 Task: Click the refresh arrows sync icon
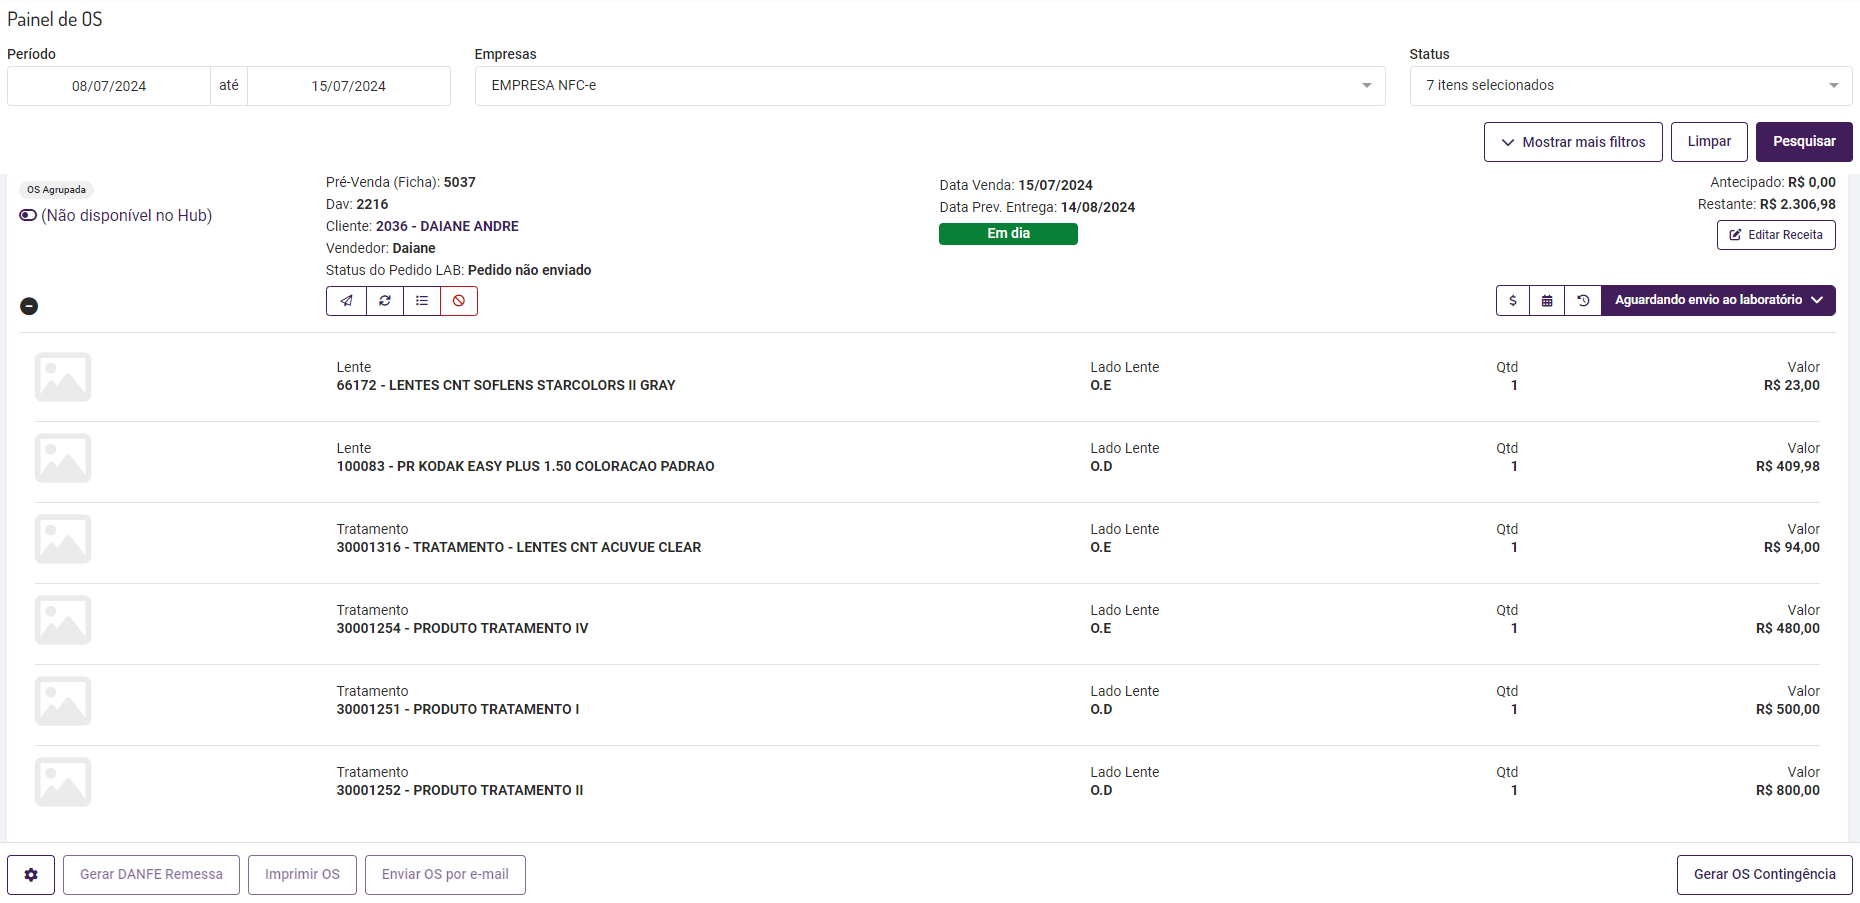[385, 301]
